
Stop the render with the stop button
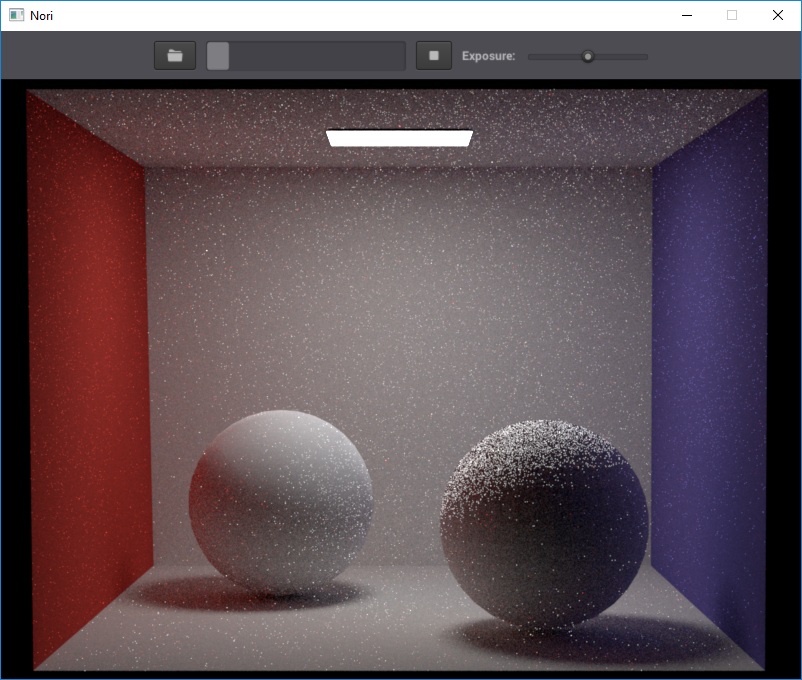434,56
